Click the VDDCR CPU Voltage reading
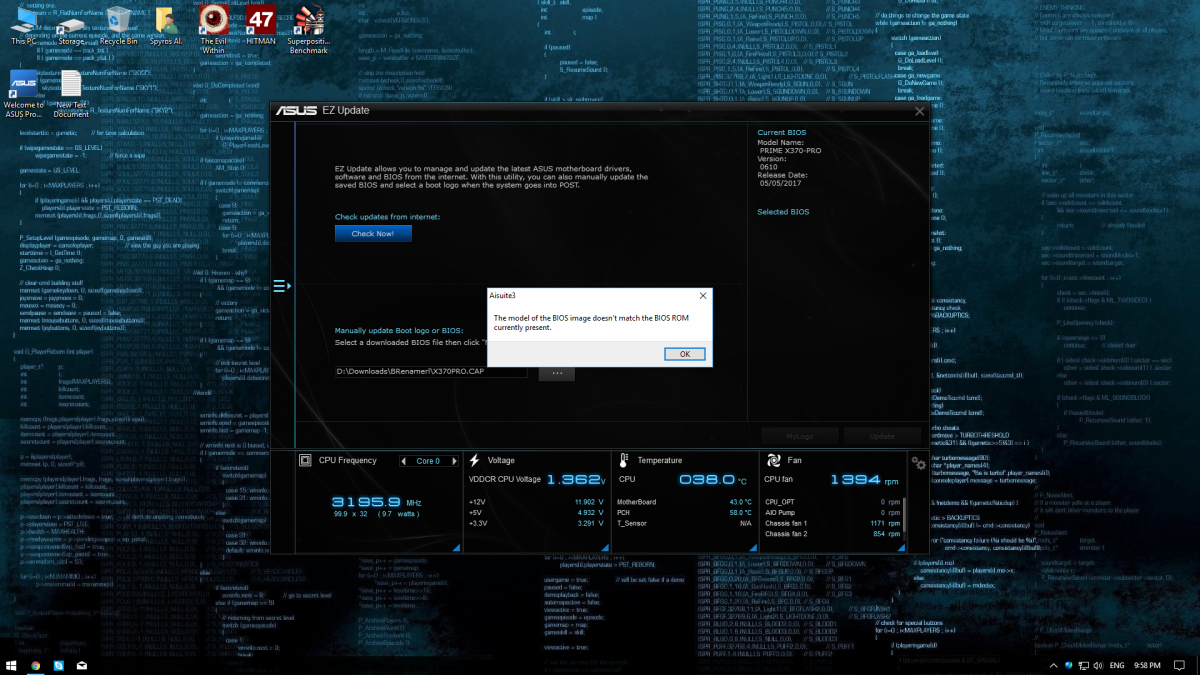Image resolution: width=1200 pixels, height=675 pixels. click(x=536, y=481)
